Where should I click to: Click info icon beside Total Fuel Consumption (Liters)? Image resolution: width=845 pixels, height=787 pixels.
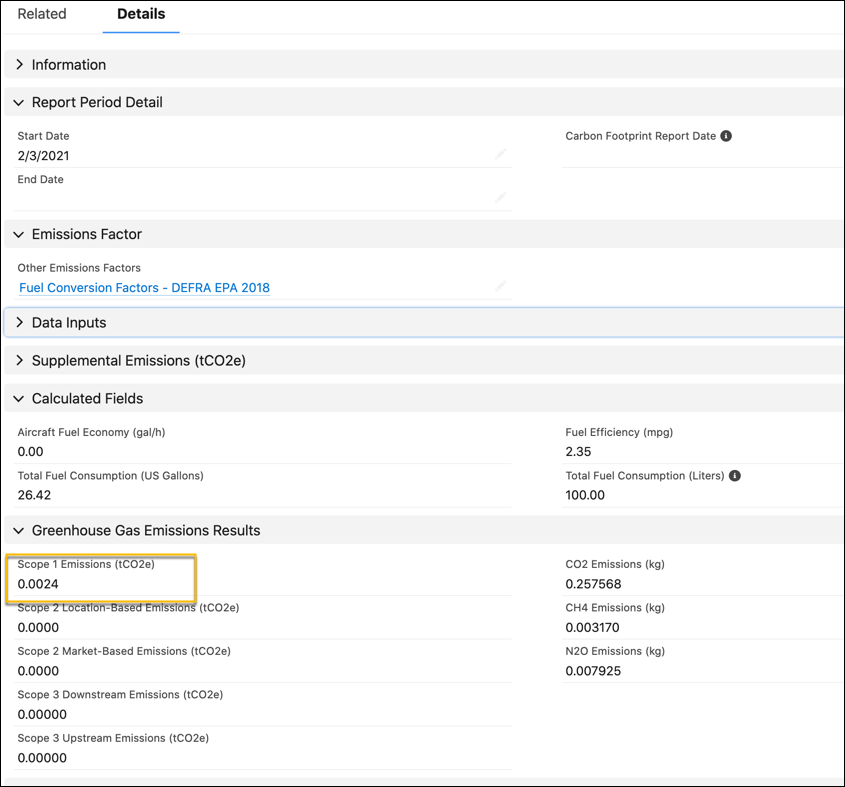735,476
